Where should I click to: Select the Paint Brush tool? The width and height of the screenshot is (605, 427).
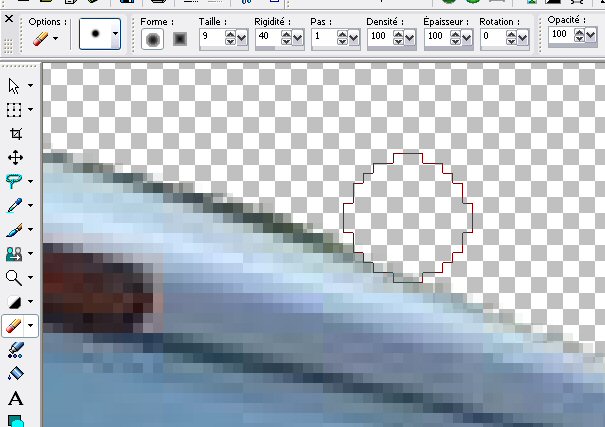click(14, 230)
